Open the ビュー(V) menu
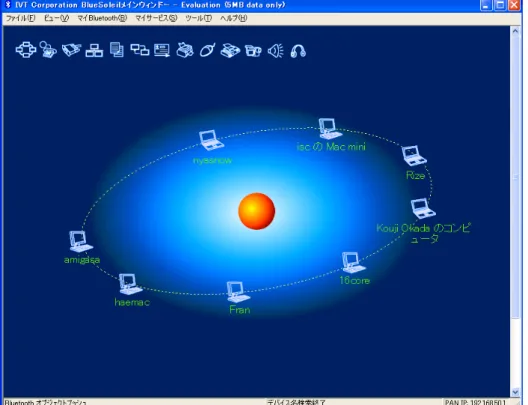528x405 pixels. coord(56,18)
